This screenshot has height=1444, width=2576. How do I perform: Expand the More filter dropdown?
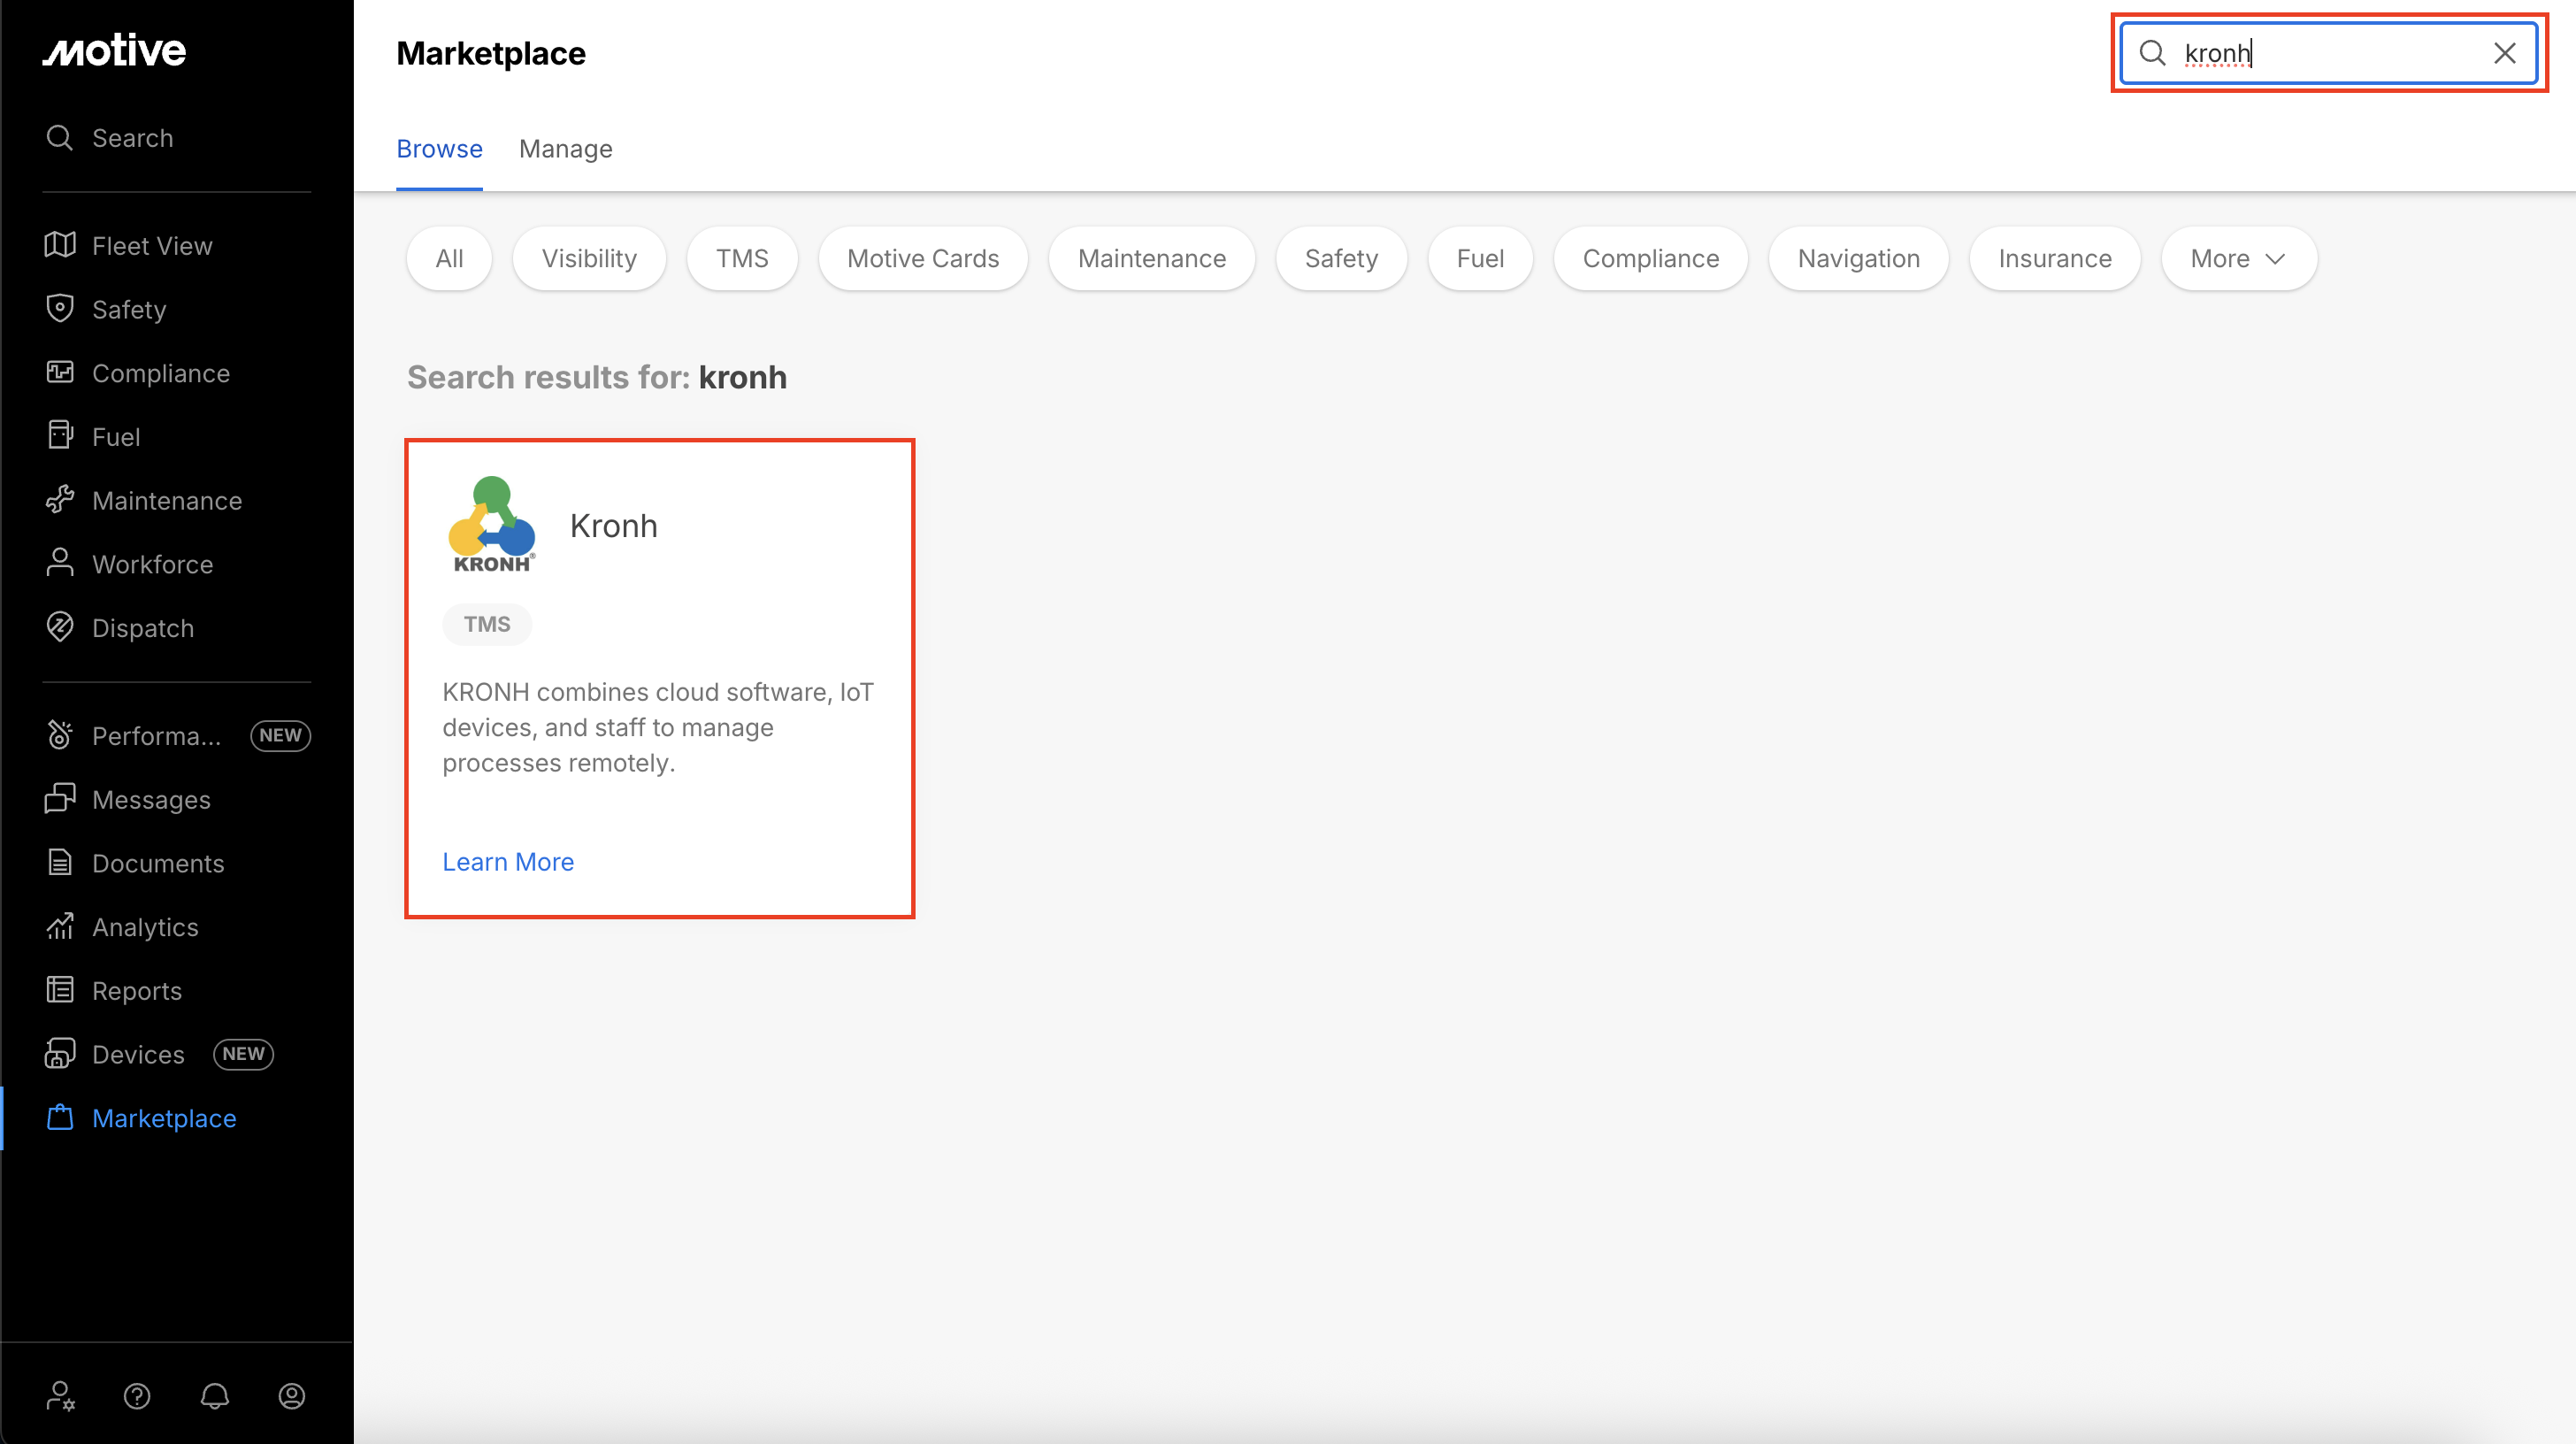pos(2238,259)
